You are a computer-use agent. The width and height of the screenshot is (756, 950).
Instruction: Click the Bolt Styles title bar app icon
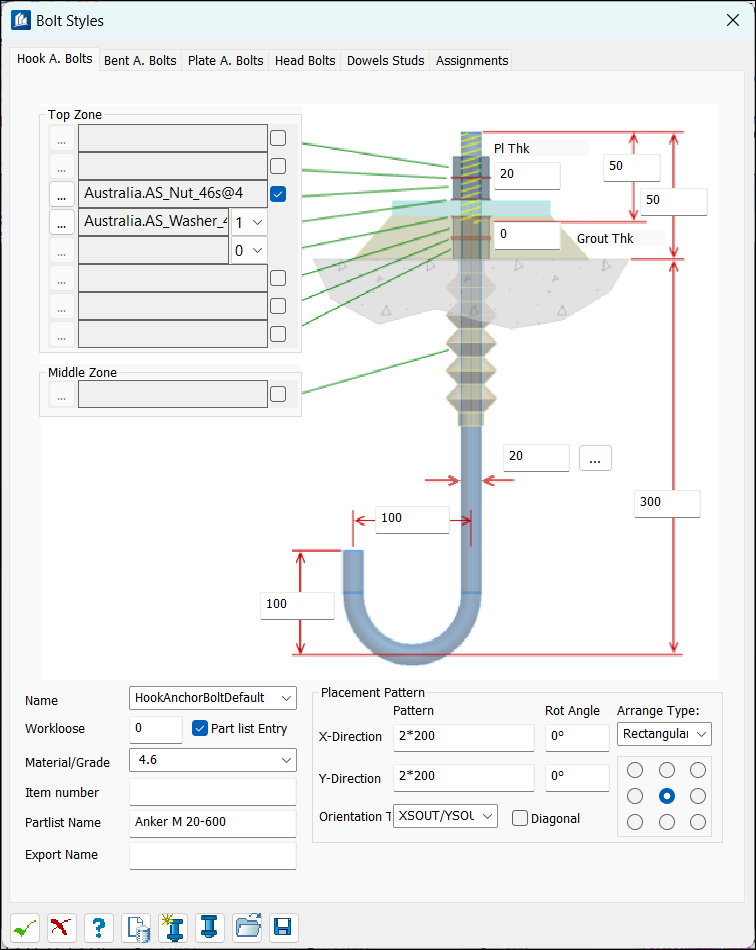[x=21, y=20]
